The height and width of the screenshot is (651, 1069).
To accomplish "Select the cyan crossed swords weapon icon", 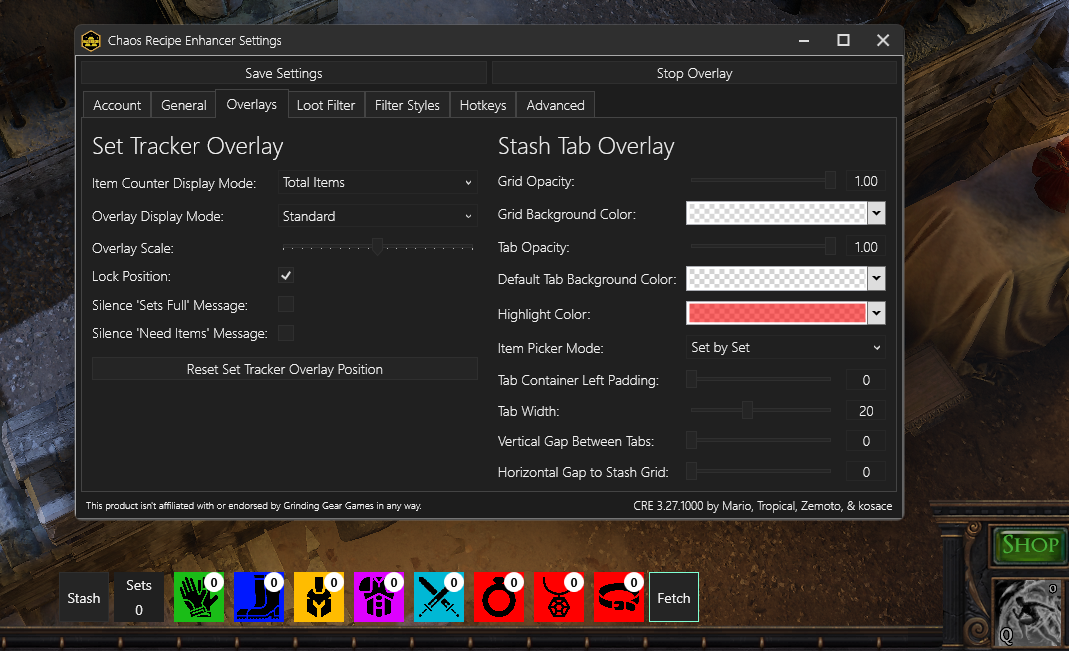I will pos(439,598).
